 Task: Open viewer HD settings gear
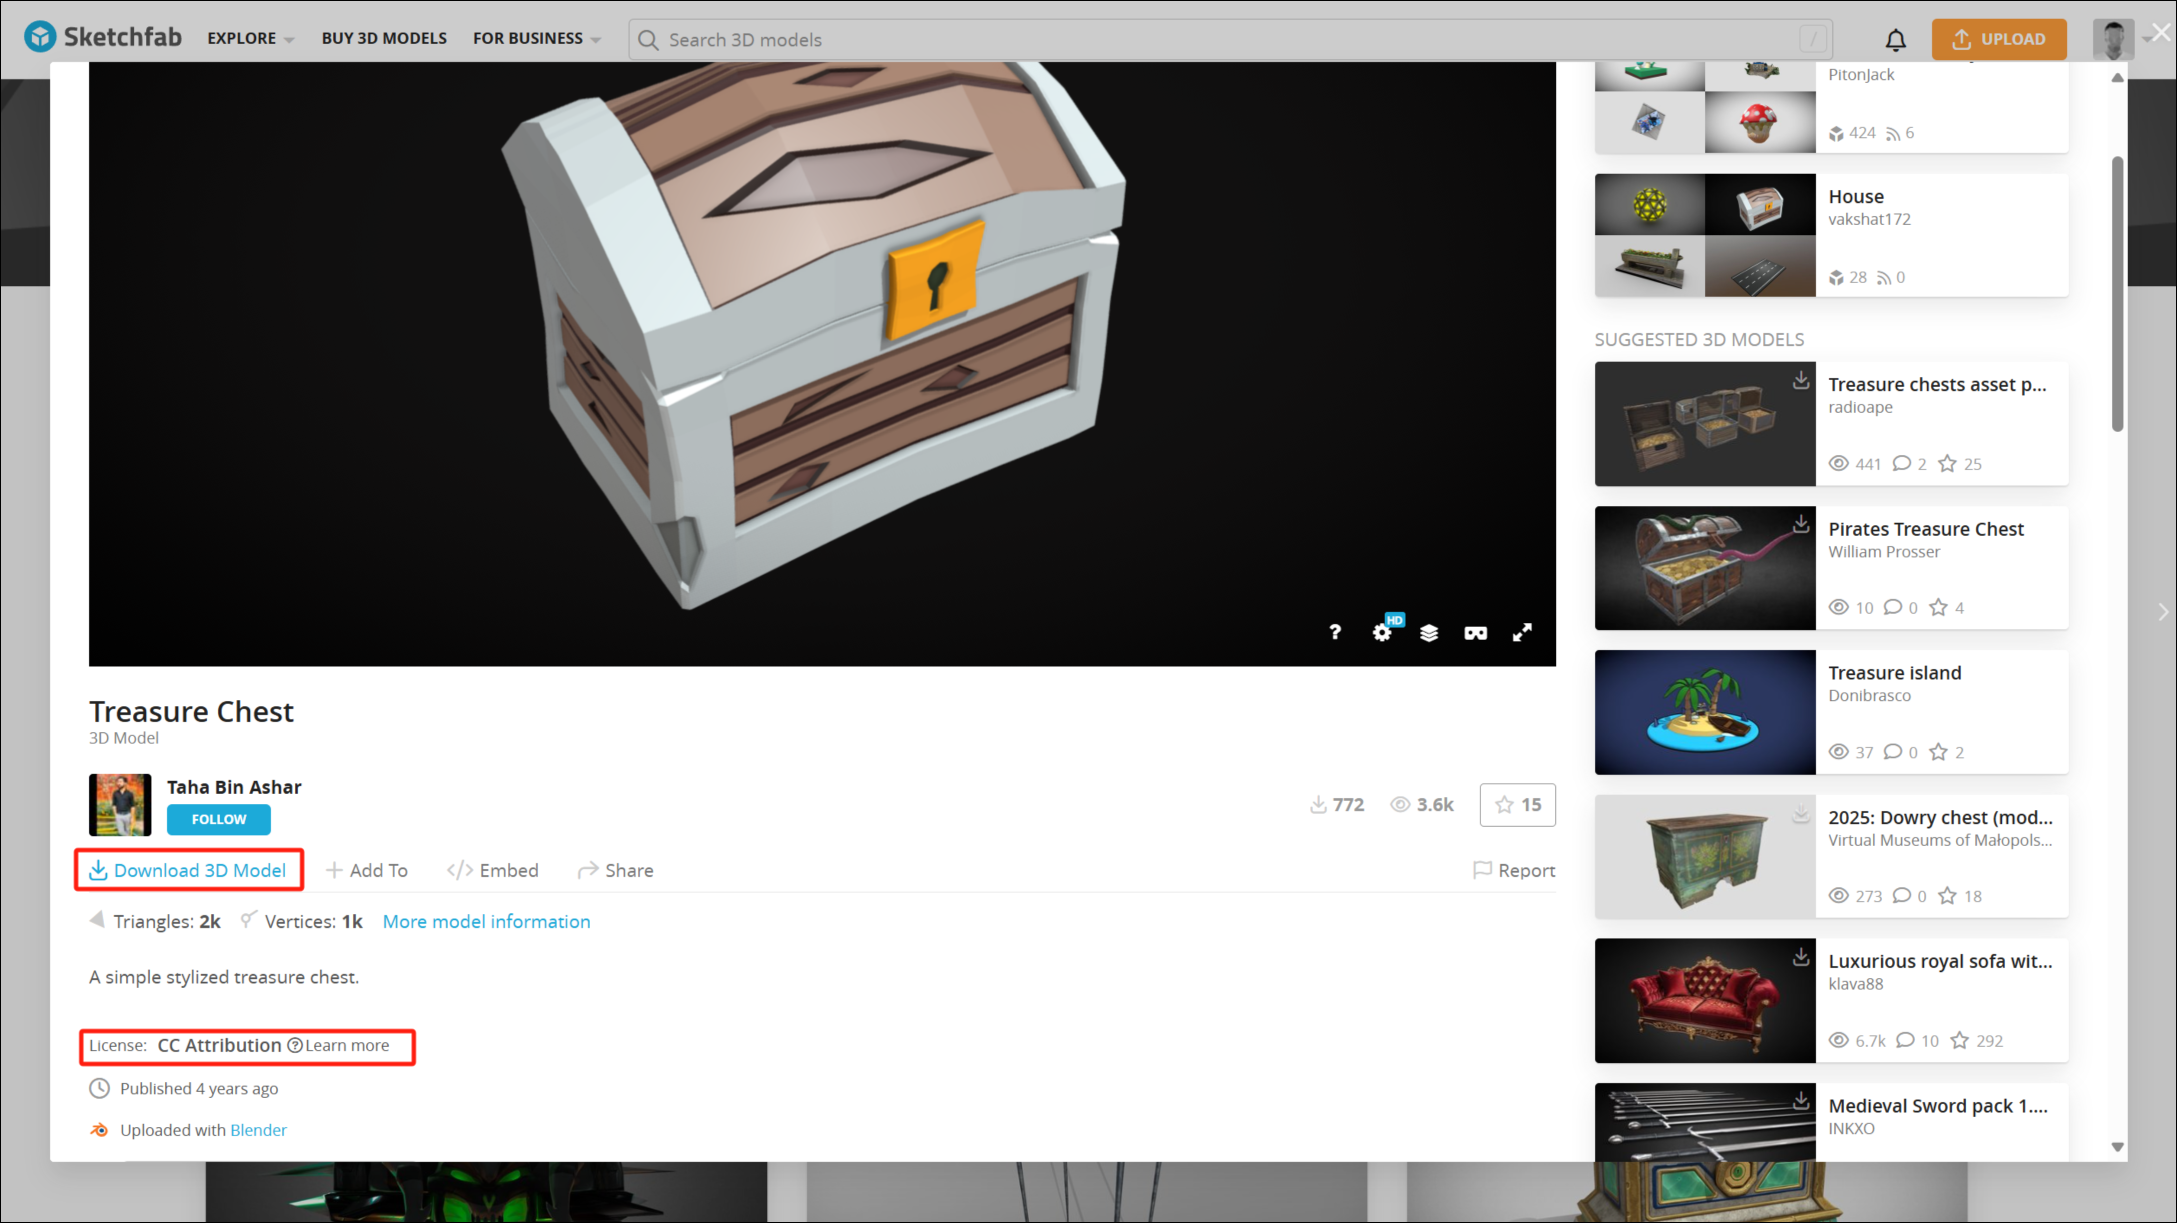pyautogui.click(x=1382, y=632)
